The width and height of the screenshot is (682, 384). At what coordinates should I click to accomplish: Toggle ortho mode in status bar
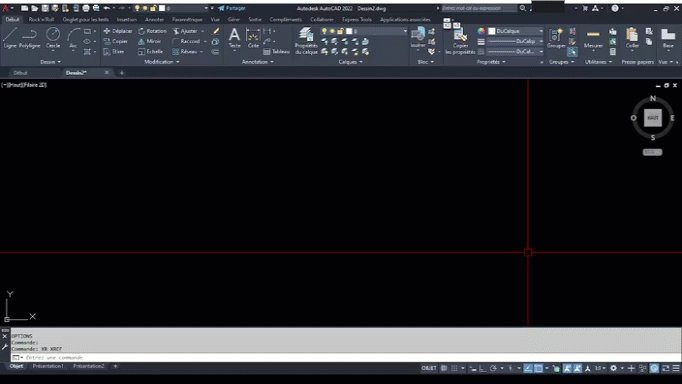pos(483,368)
